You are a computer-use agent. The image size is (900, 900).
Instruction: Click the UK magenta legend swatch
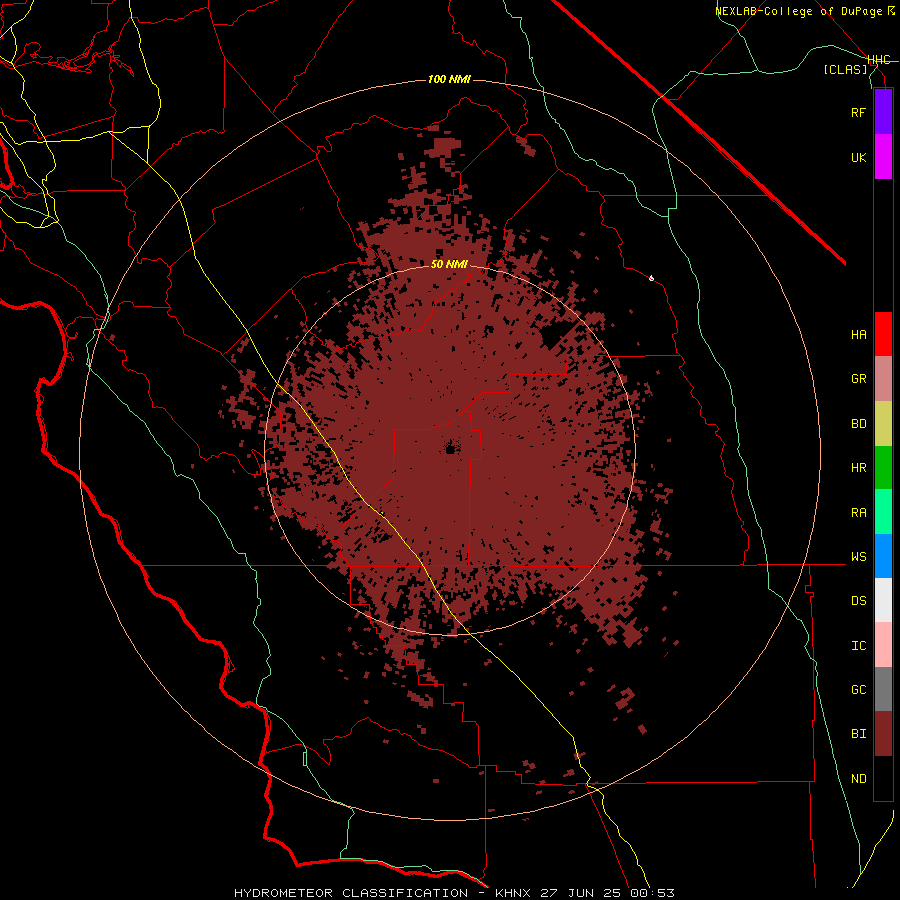[883, 157]
